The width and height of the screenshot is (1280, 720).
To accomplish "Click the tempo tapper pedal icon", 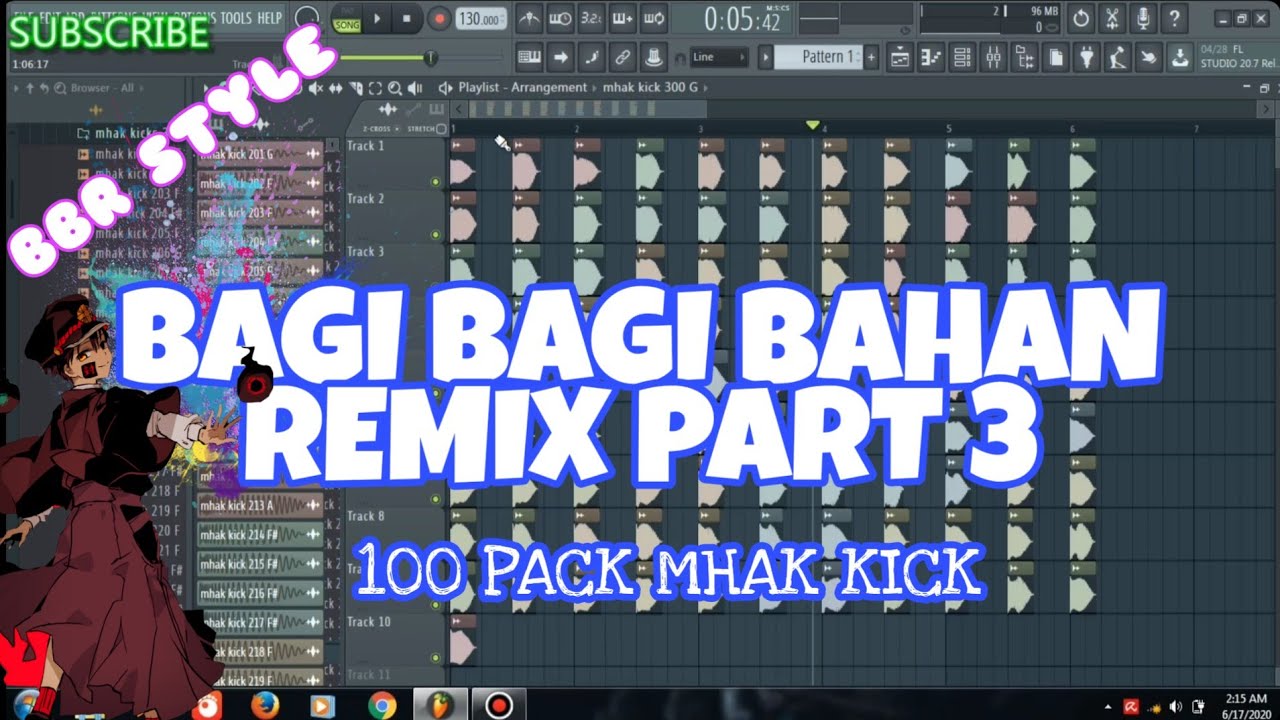I will [1117, 57].
